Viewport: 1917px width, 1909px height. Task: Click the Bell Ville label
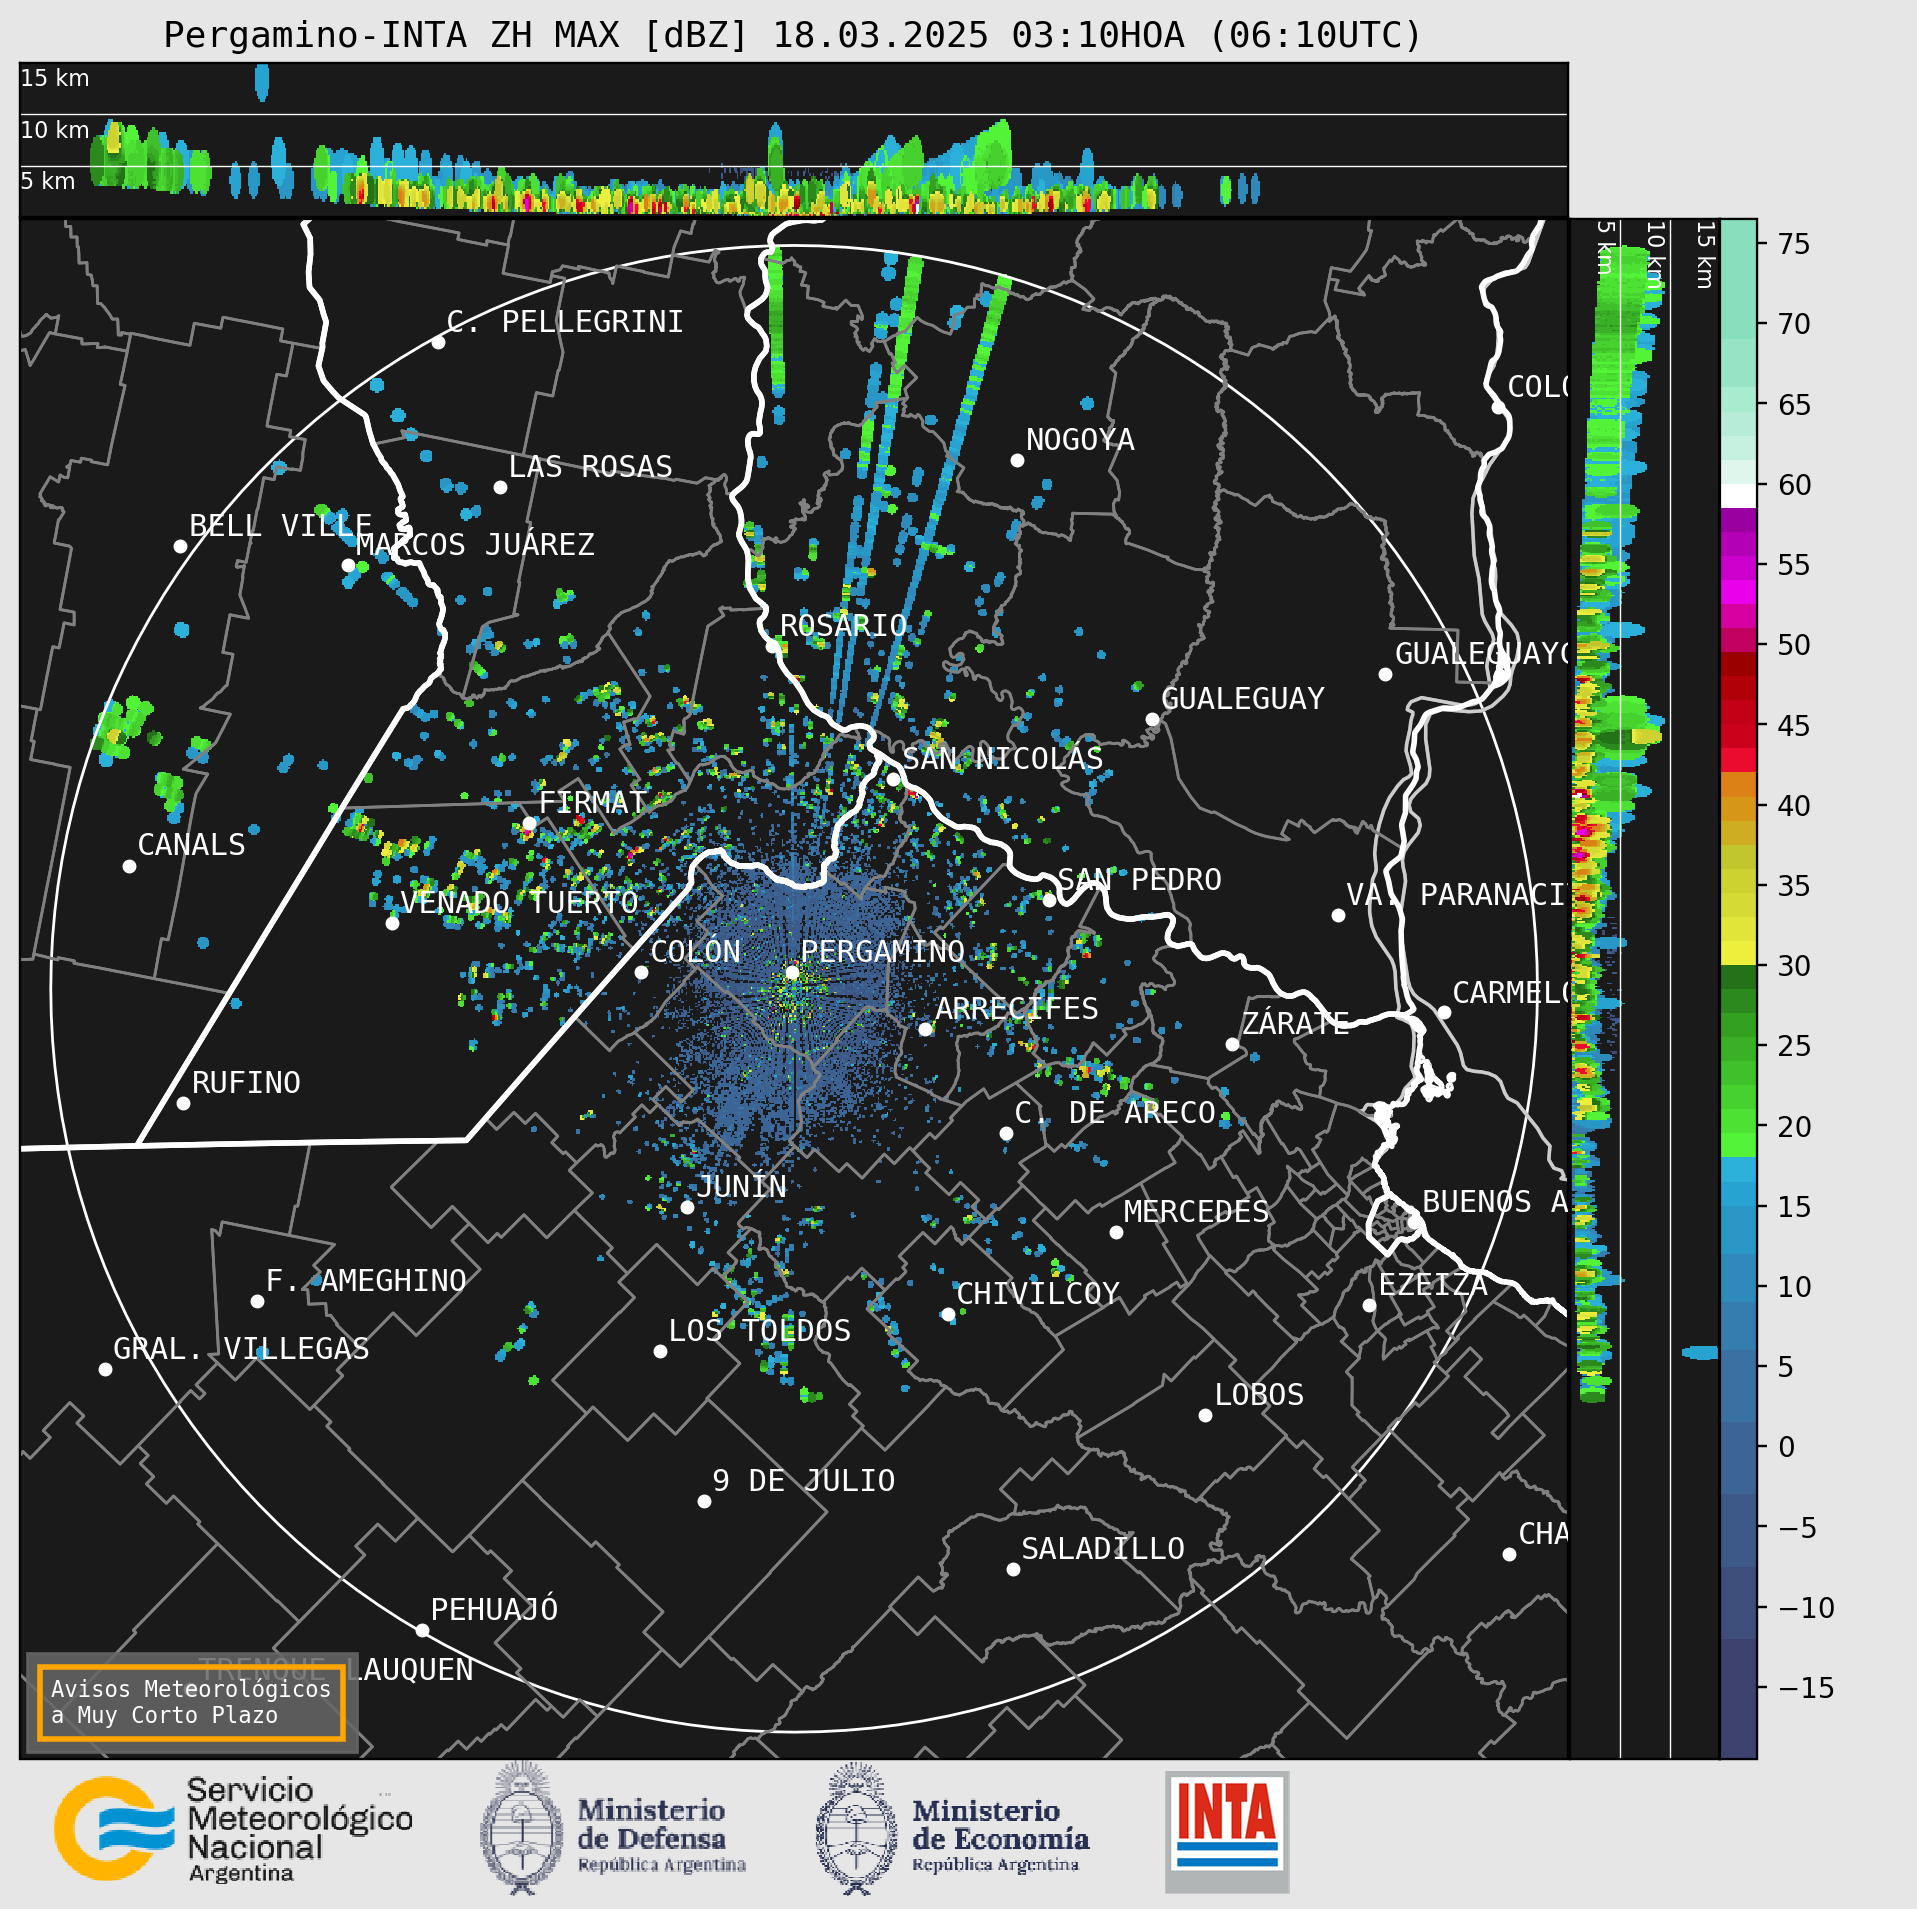(x=281, y=526)
